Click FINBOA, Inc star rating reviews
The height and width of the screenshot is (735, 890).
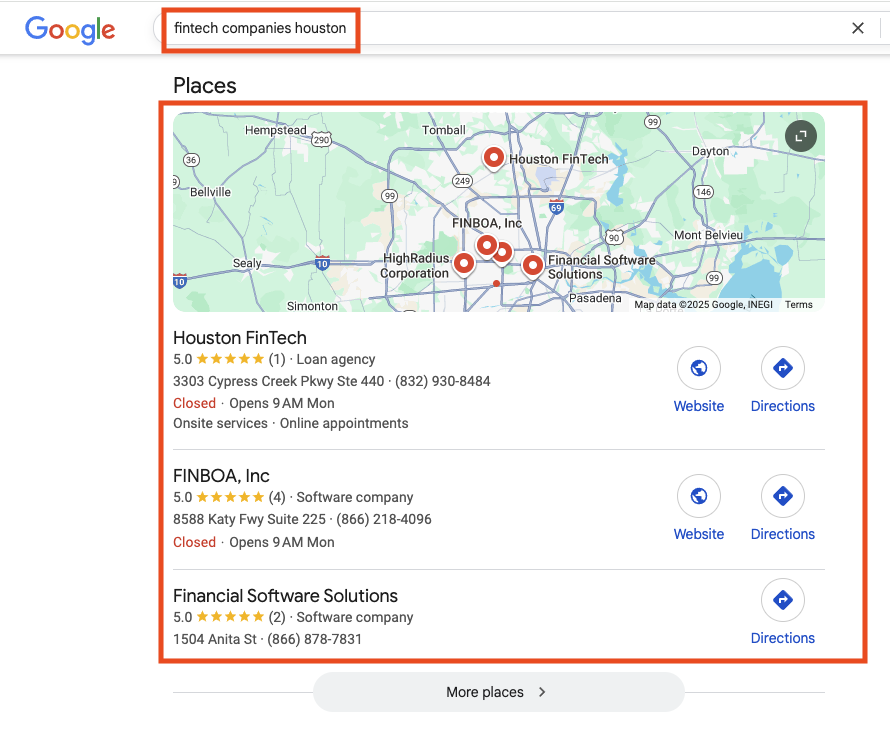(230, 497)
